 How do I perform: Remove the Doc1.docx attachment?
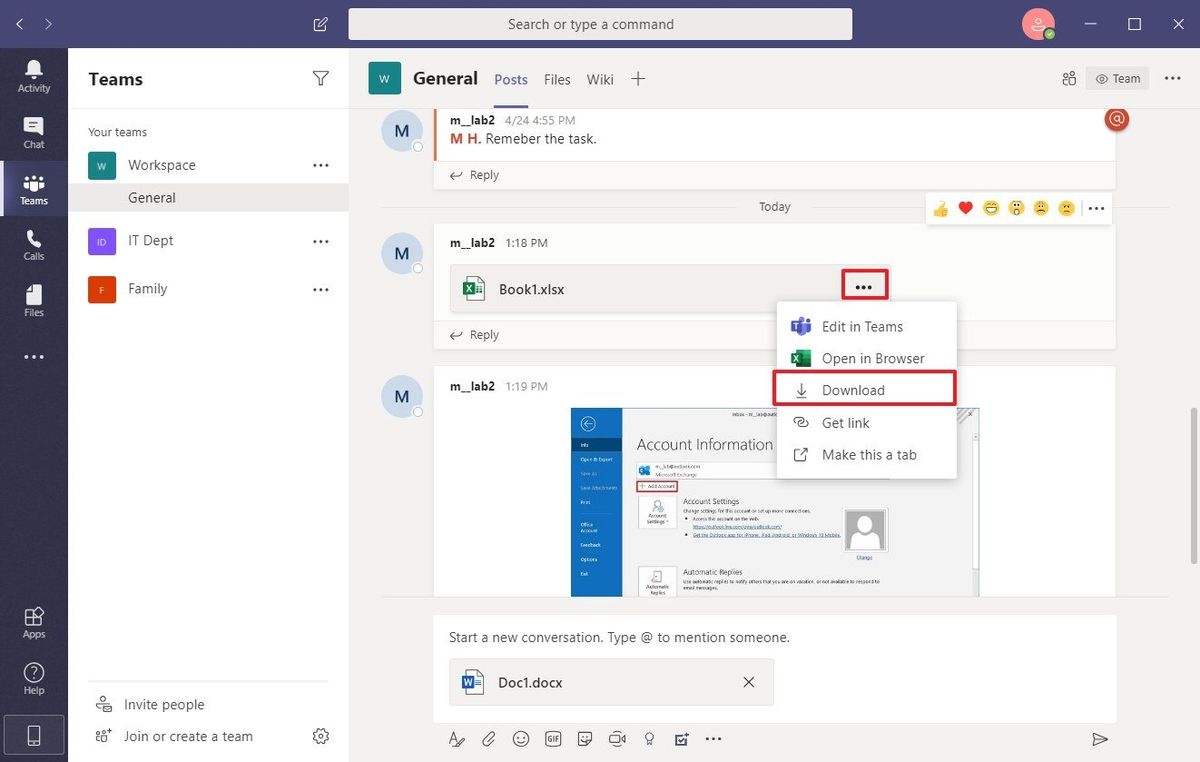pos(748,681)
